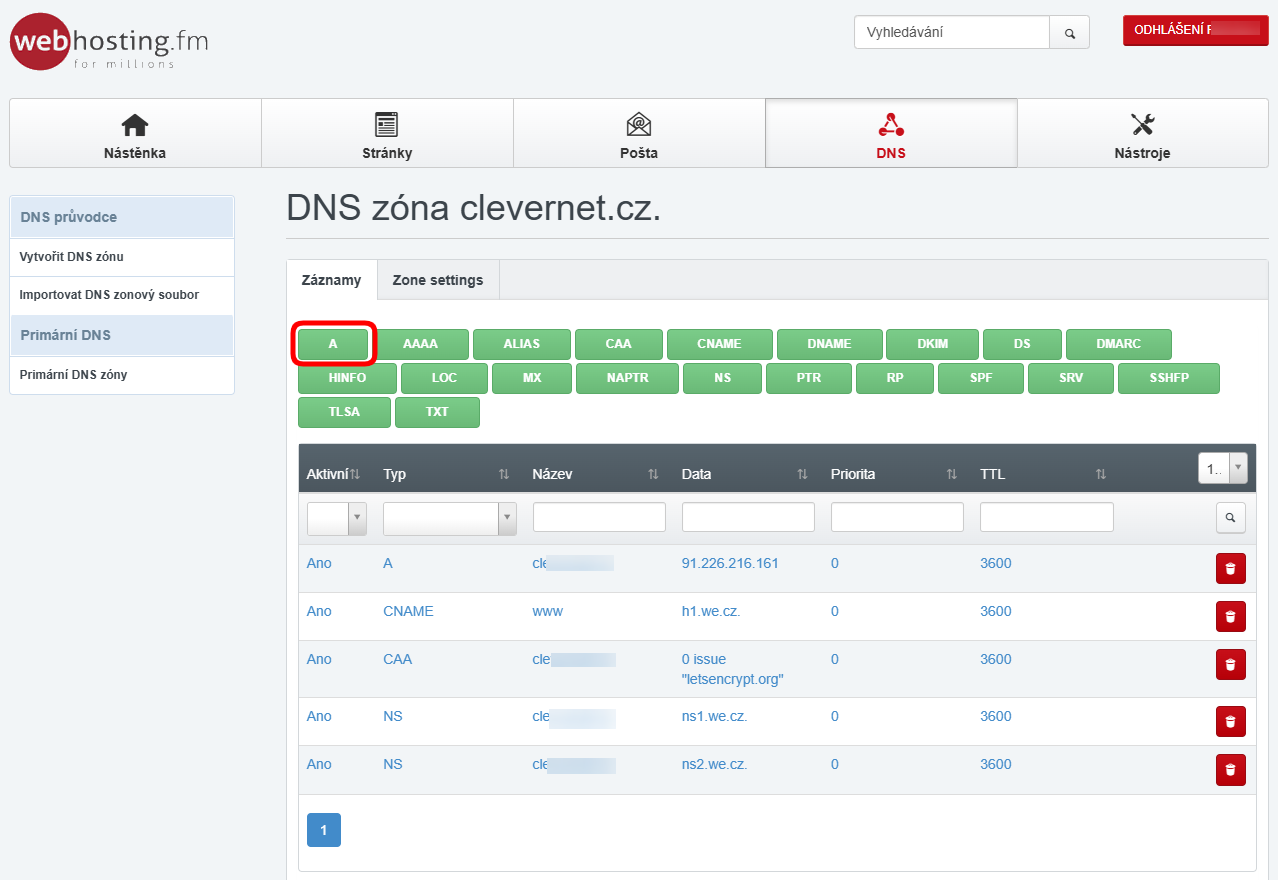
Task: Click the search magnifier icon at top
Action: click(x=1069, y=33)
